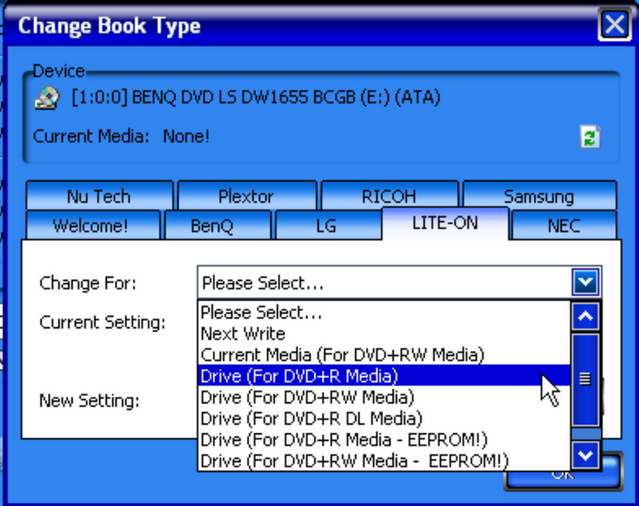Pick 'Drive (For DVD+R Media - EEPROM!)' option
The image size is (639, 506).
pyautogui.click(x=384, y=440)
